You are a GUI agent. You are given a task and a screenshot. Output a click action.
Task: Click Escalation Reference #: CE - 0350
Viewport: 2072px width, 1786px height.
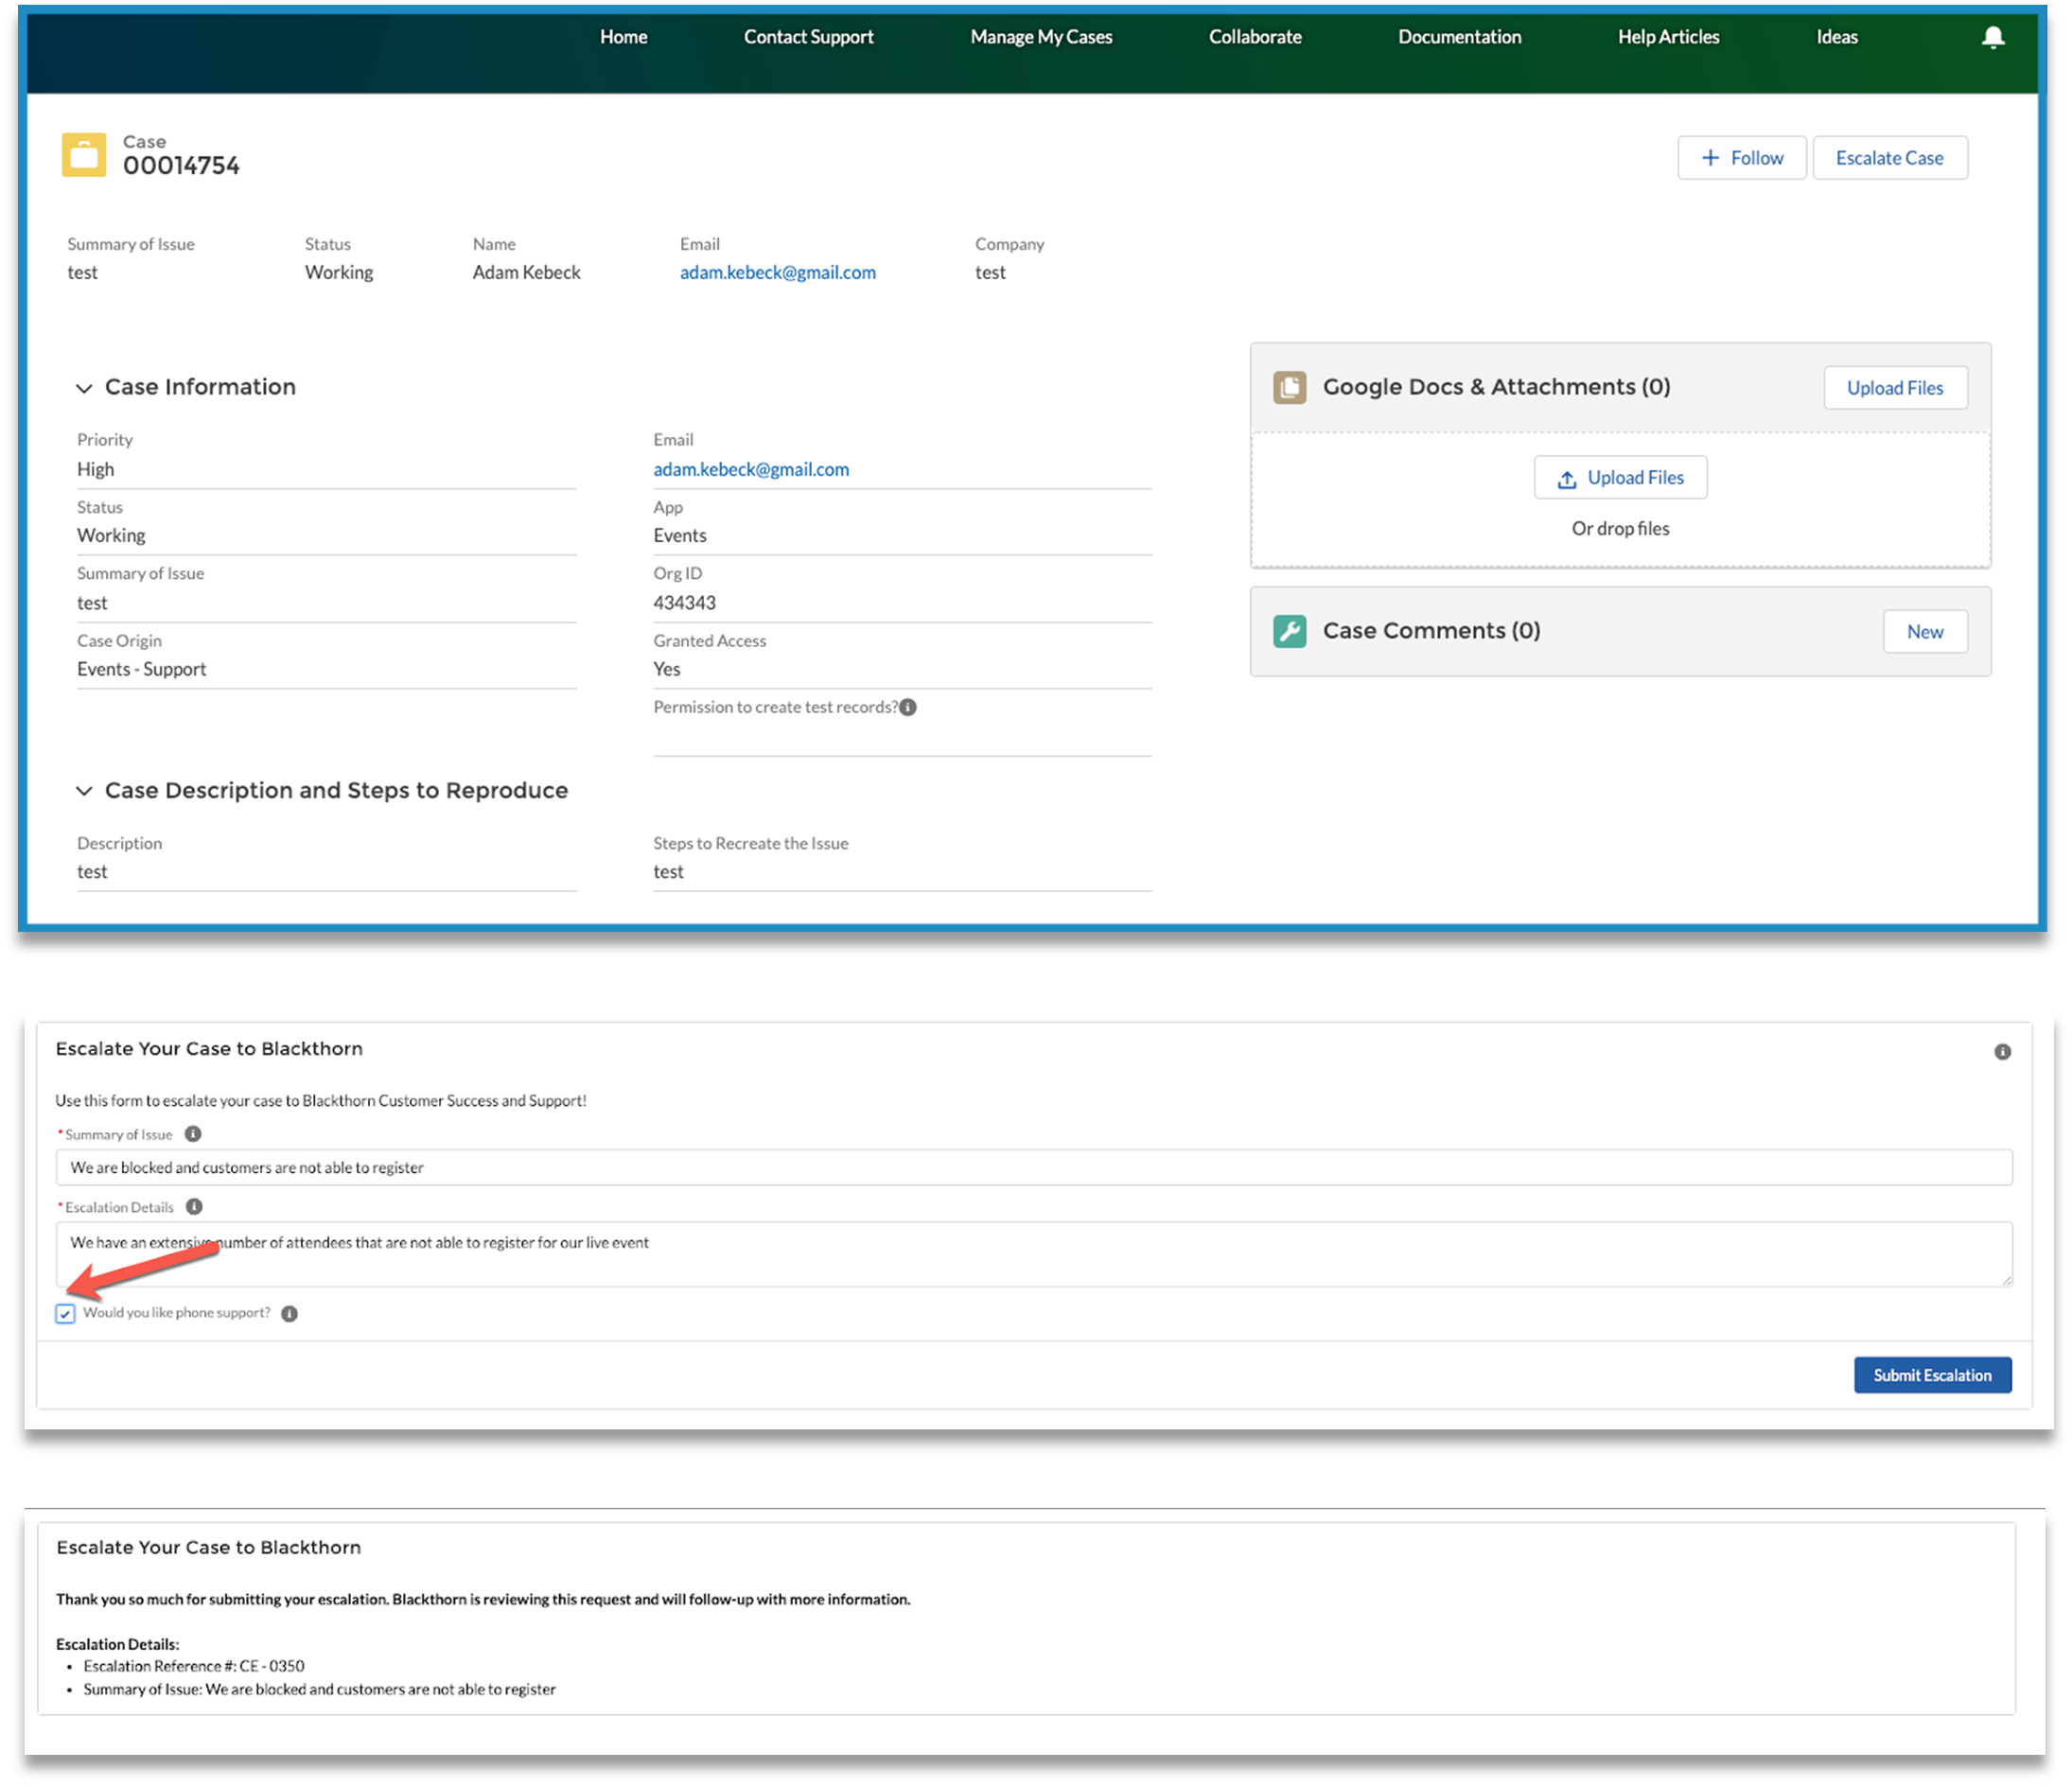pos(193,1666)
